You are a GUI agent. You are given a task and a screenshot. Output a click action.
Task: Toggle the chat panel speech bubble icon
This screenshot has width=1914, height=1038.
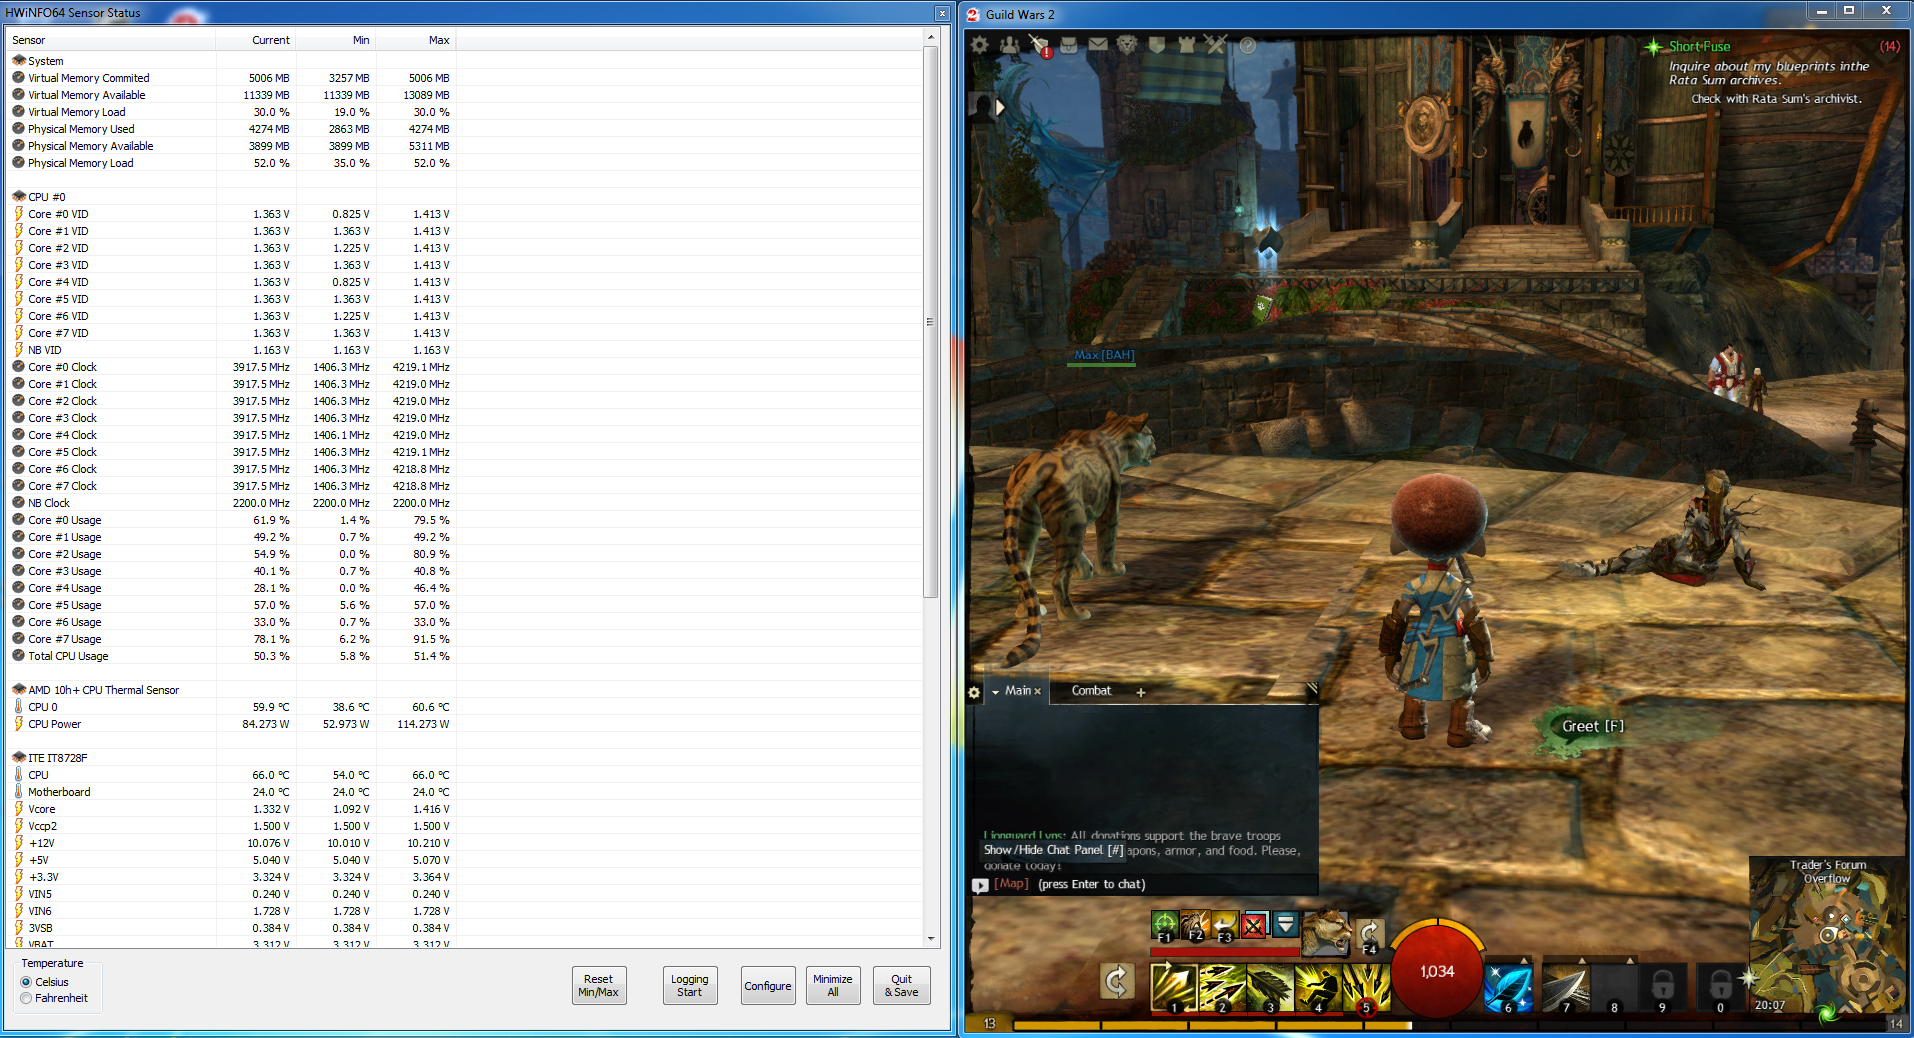click(x=980, y=885)
